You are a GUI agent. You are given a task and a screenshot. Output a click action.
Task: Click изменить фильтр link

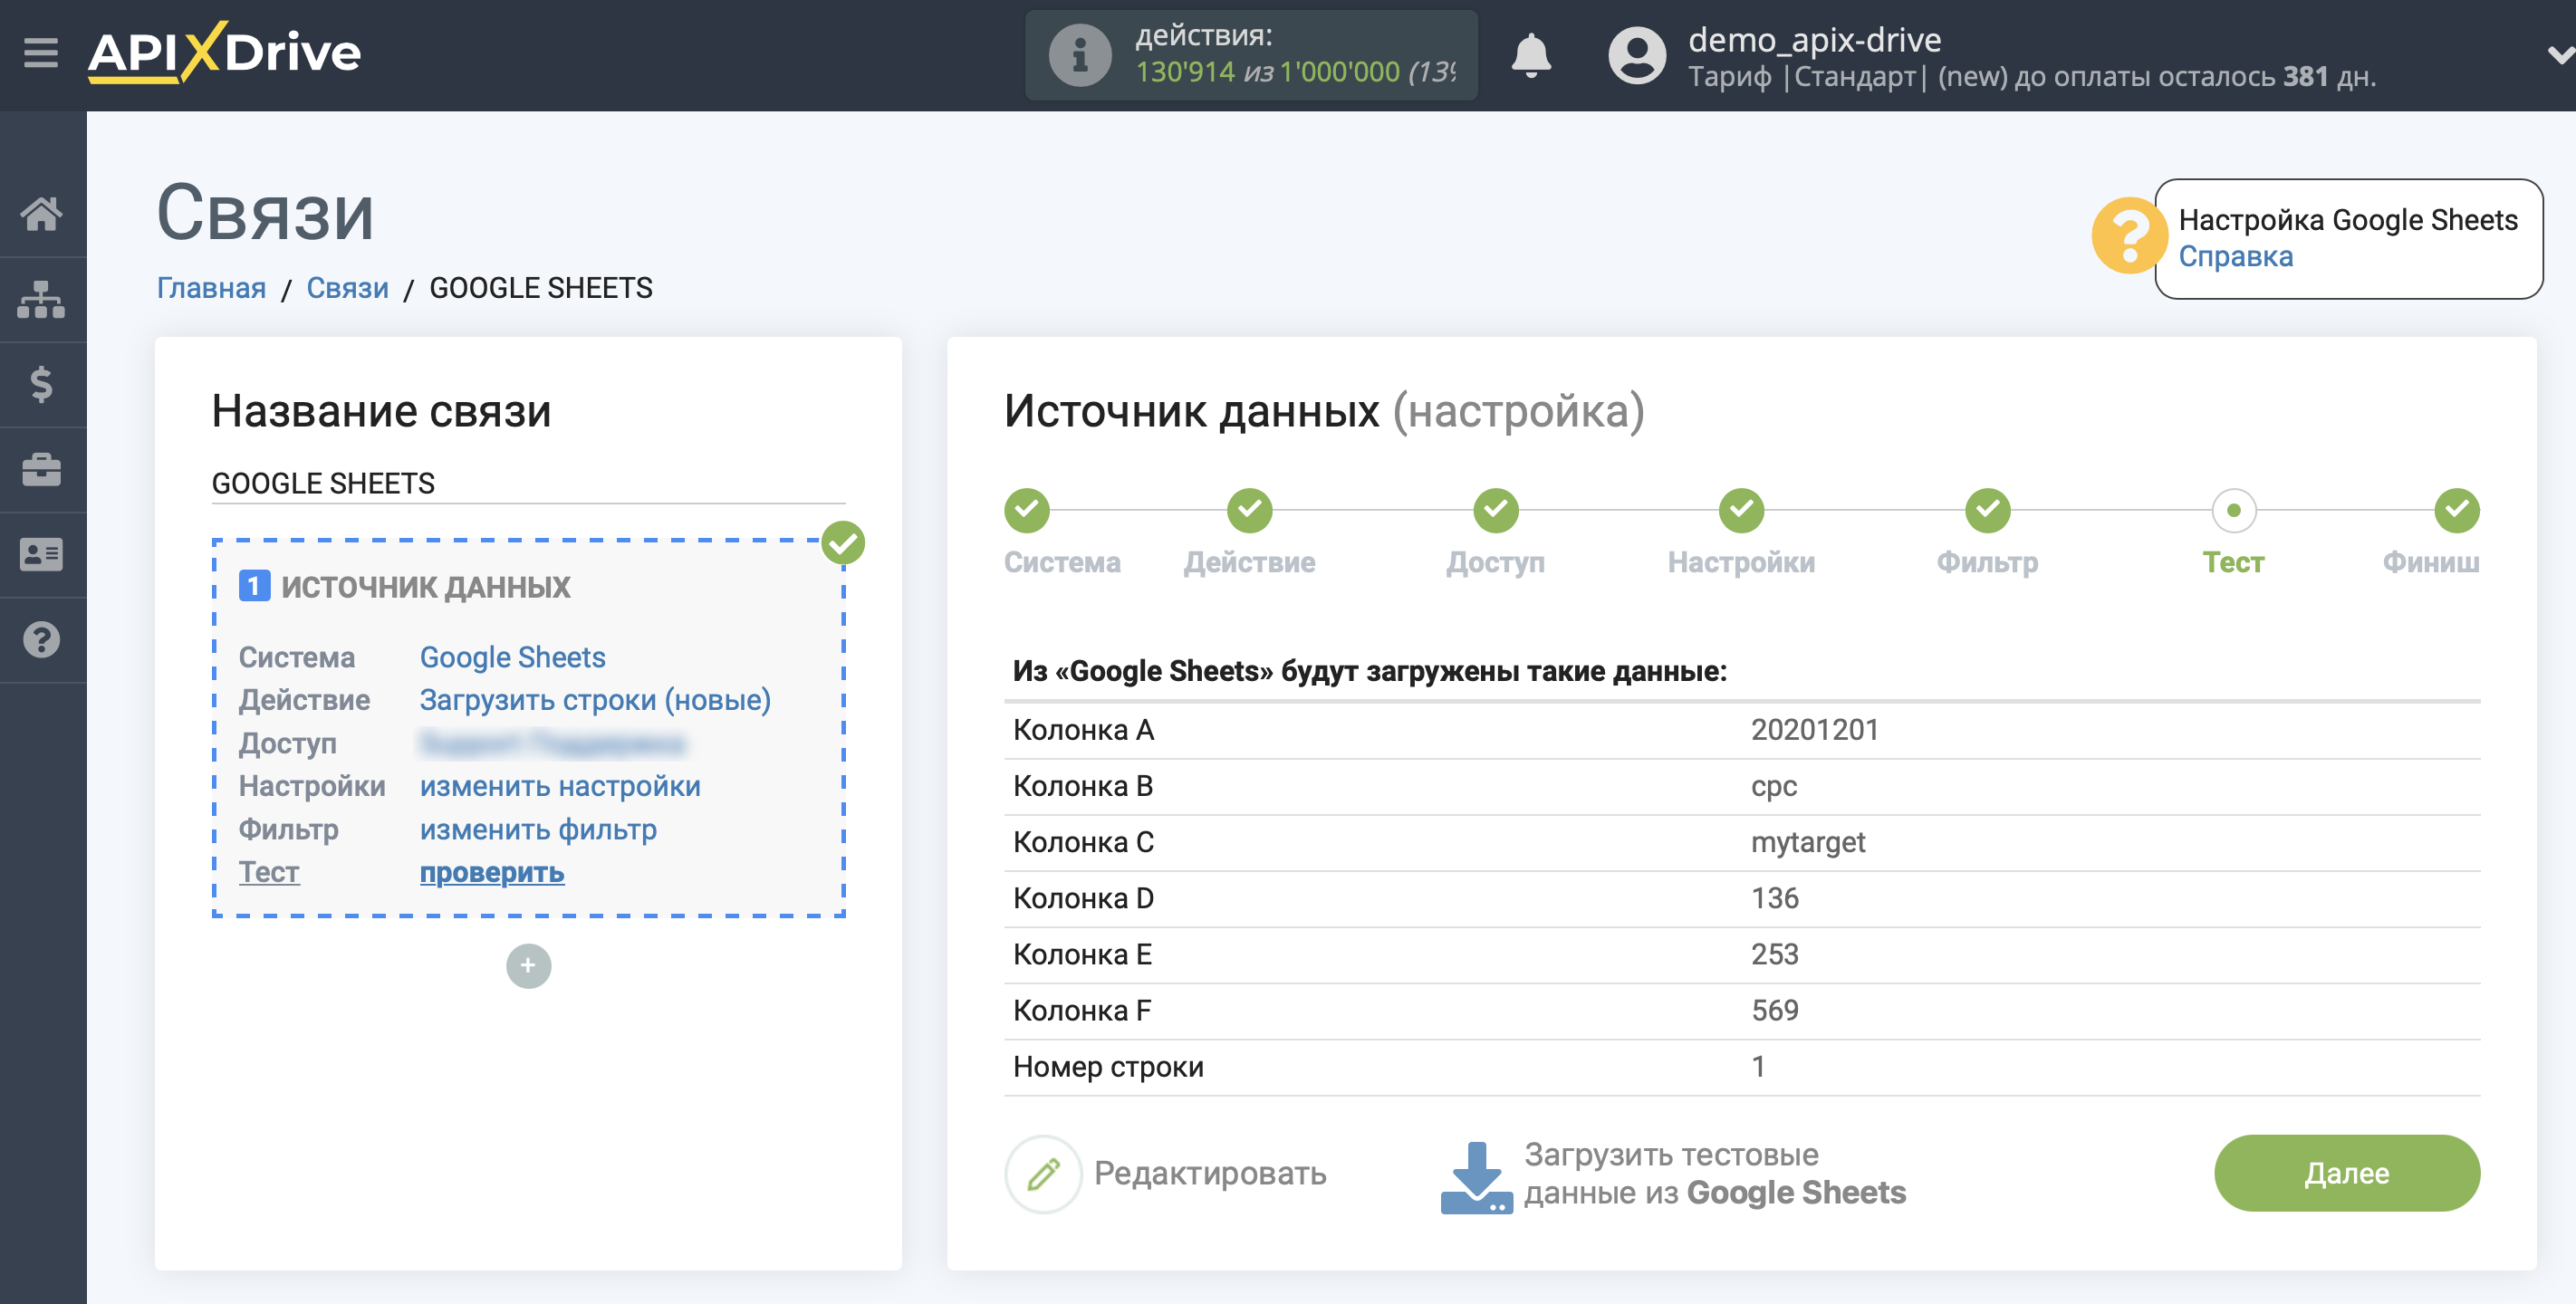538,829
